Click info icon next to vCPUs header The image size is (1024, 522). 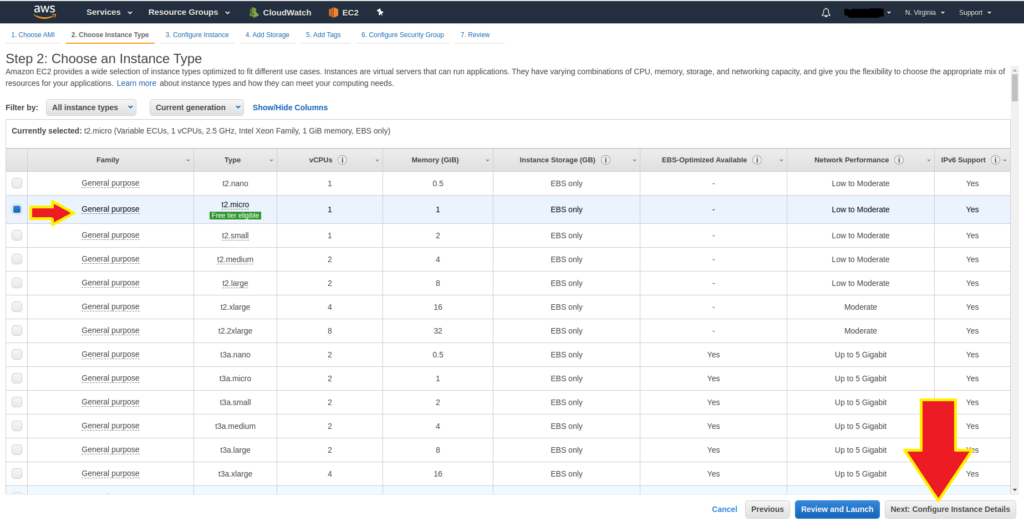click(x=342, y=160)
